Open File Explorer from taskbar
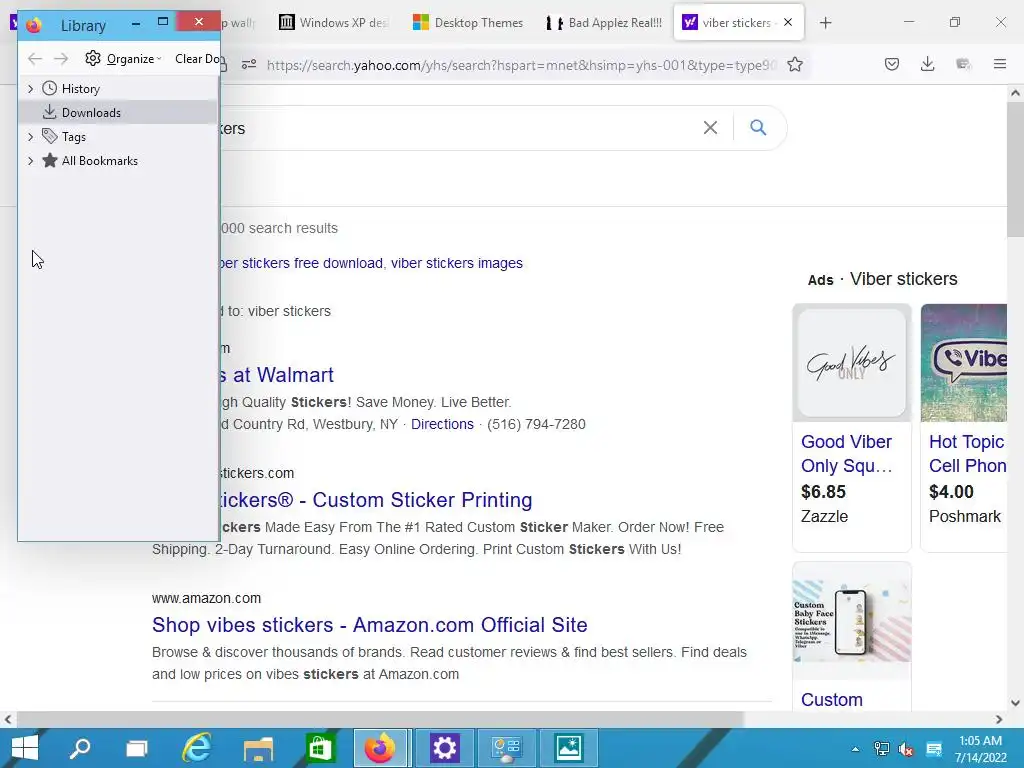This screenshot has width=1024, height=768. tap(259, 748)
